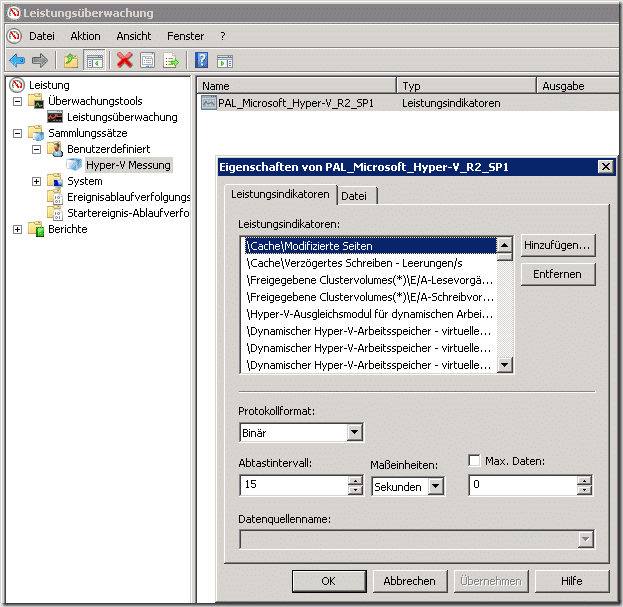
Task: Click the Sammlungssätze folder icon
Action: coord(36,133)
